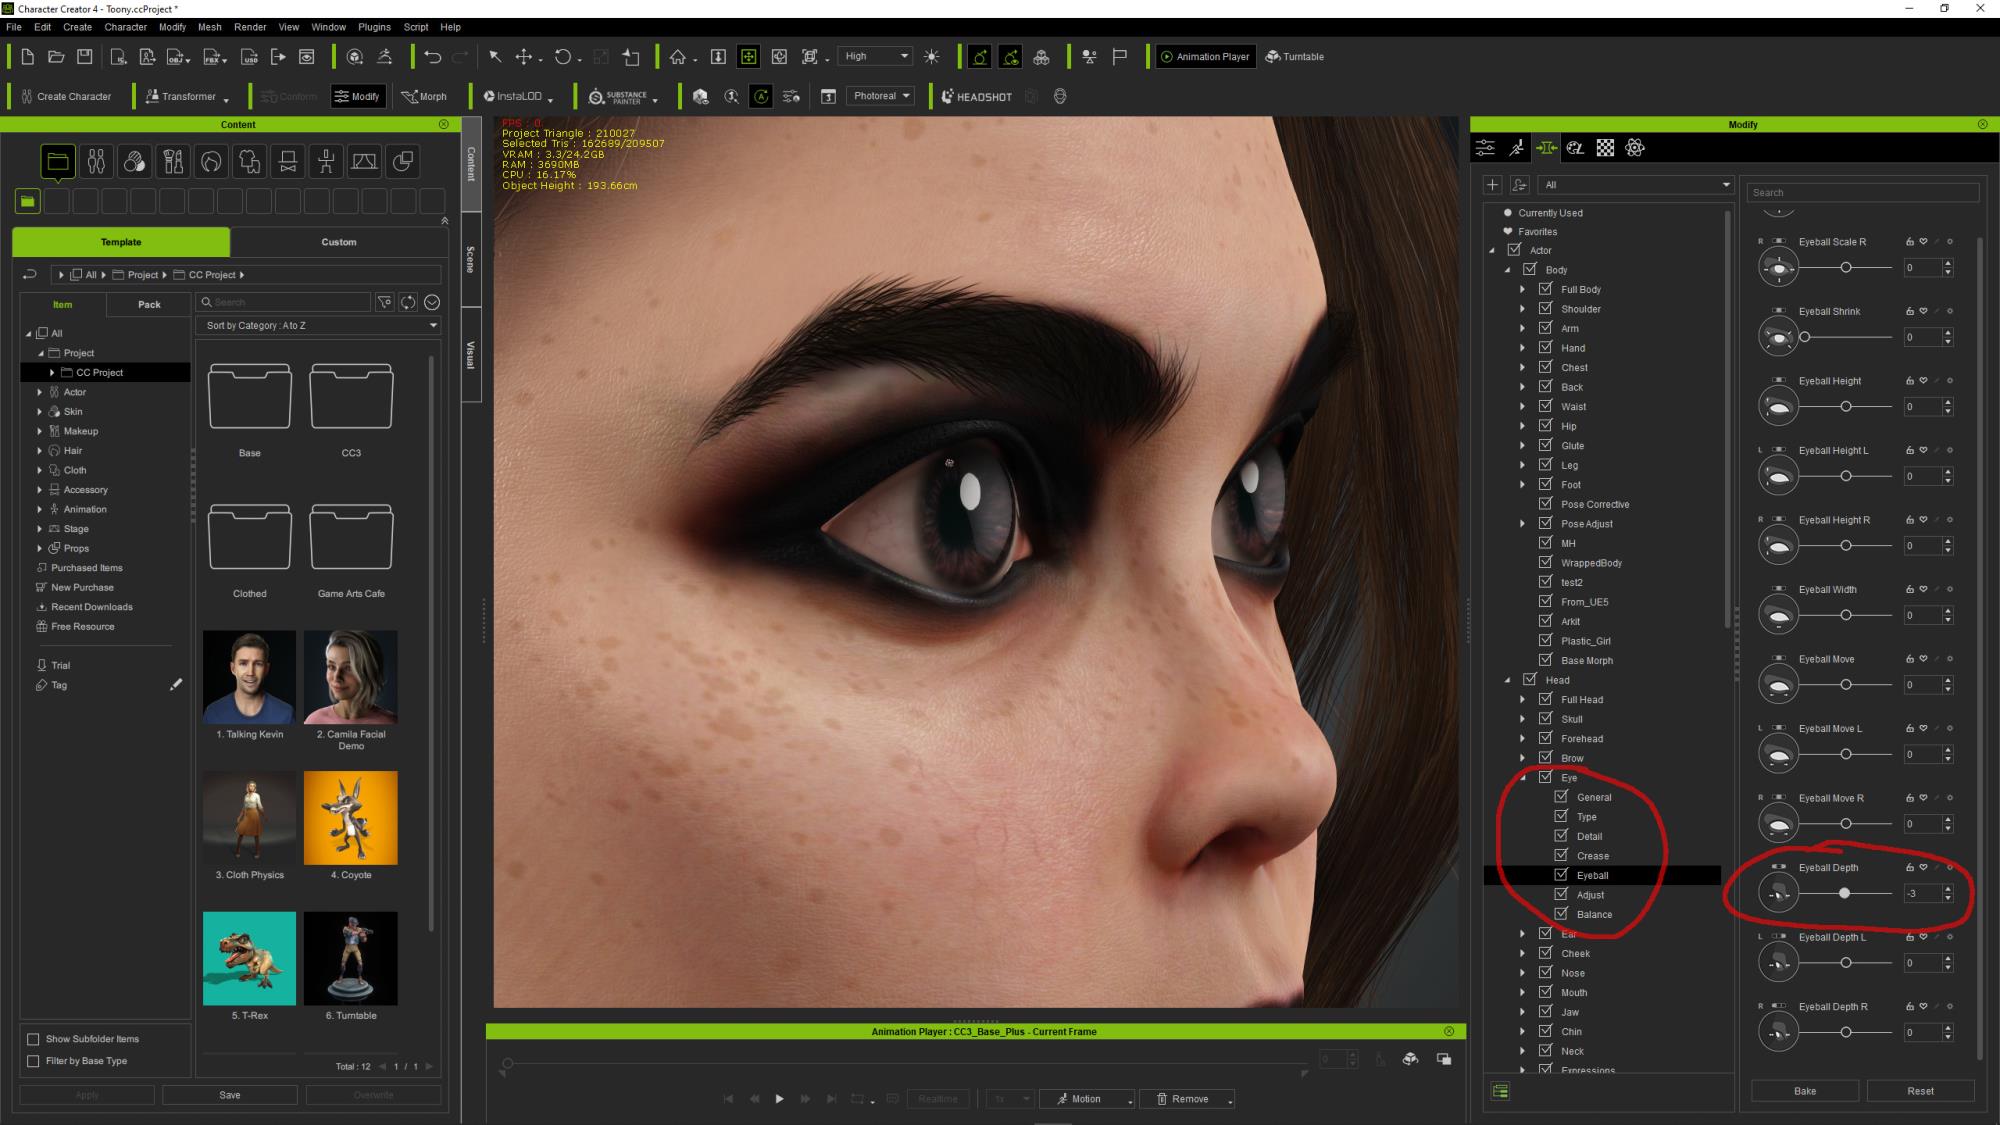Switch to the Pack tab

149,304
